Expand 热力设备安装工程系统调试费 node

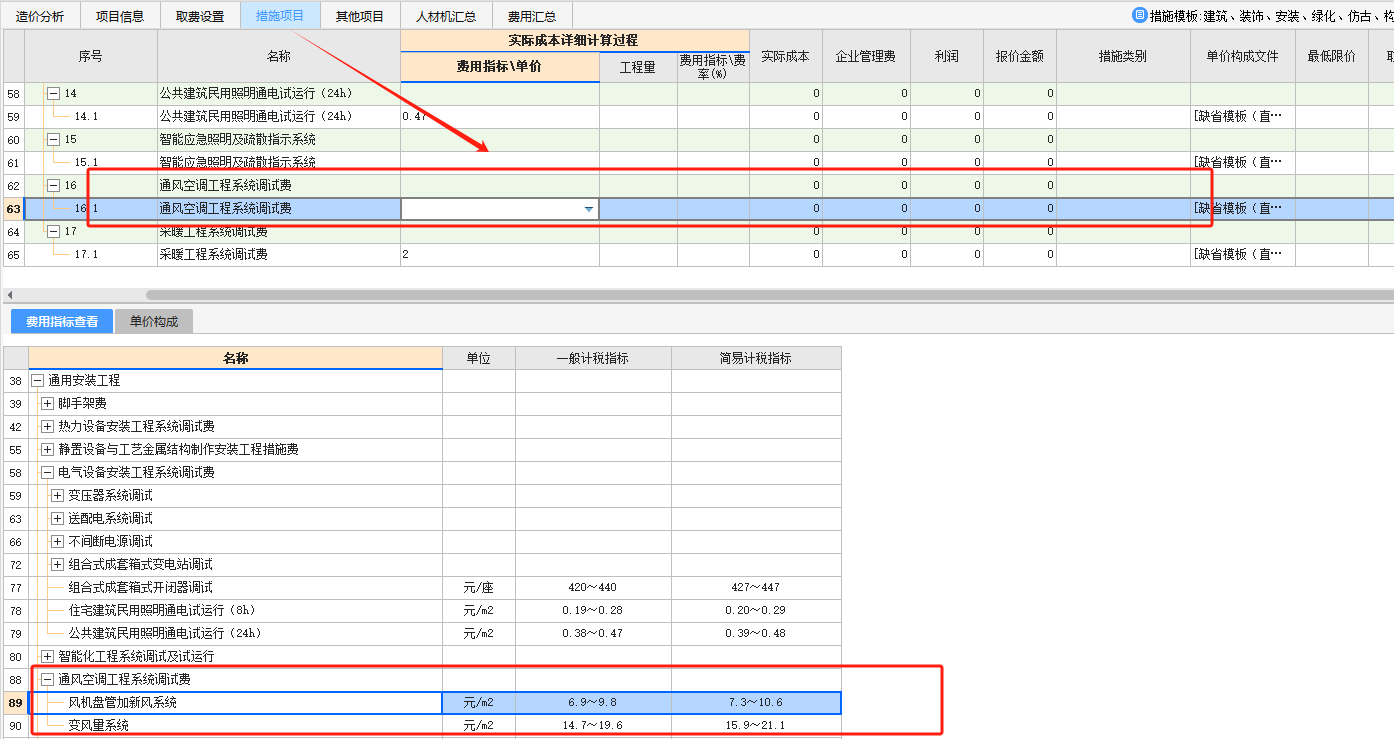[47, 427]
